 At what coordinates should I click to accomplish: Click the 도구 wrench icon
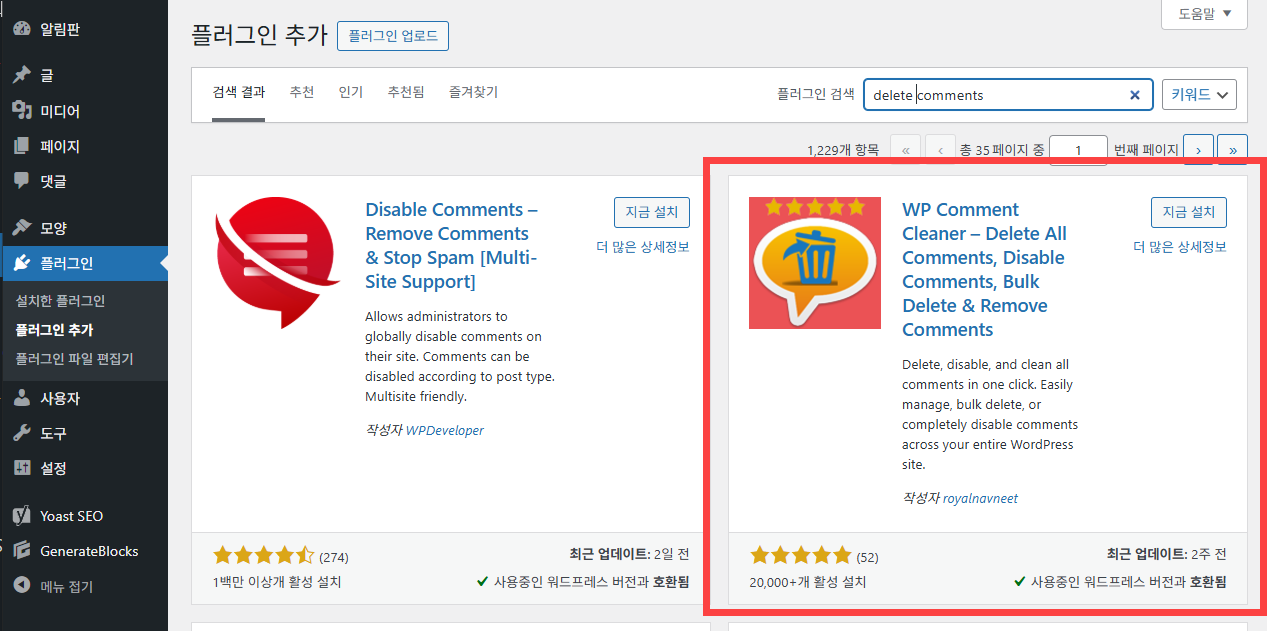coord(21,433)
